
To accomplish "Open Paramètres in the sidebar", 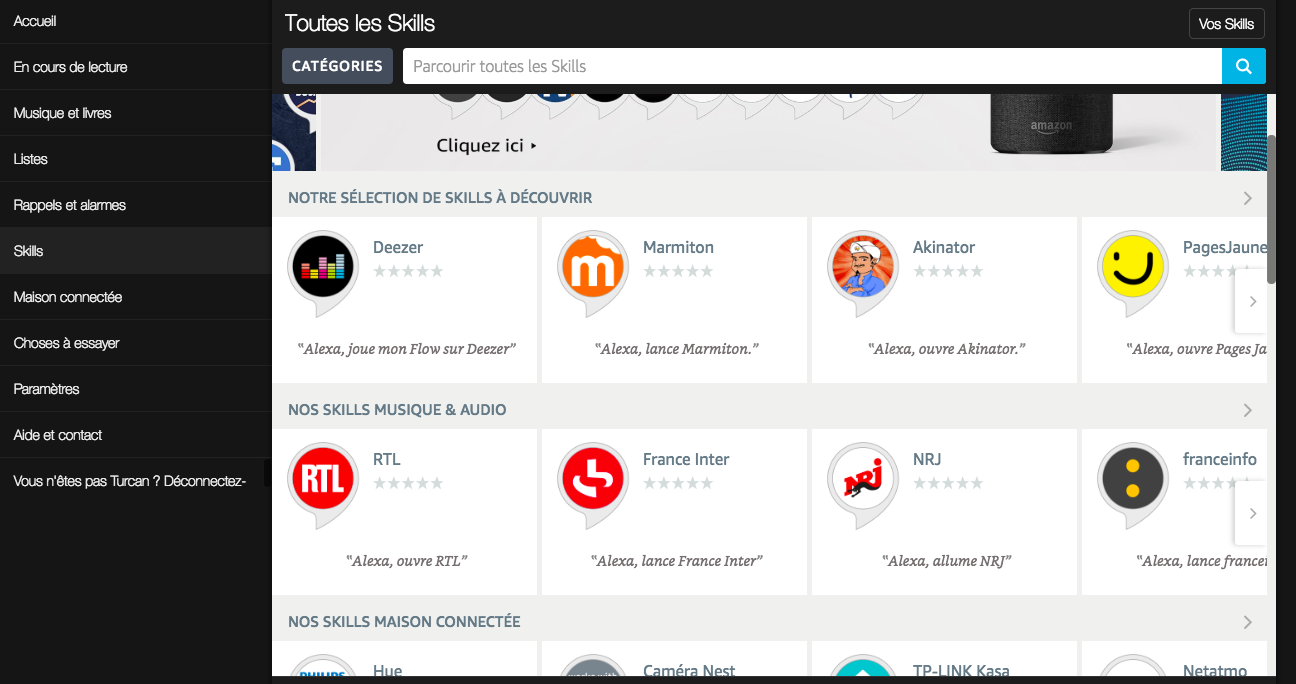I will (136, 389).
